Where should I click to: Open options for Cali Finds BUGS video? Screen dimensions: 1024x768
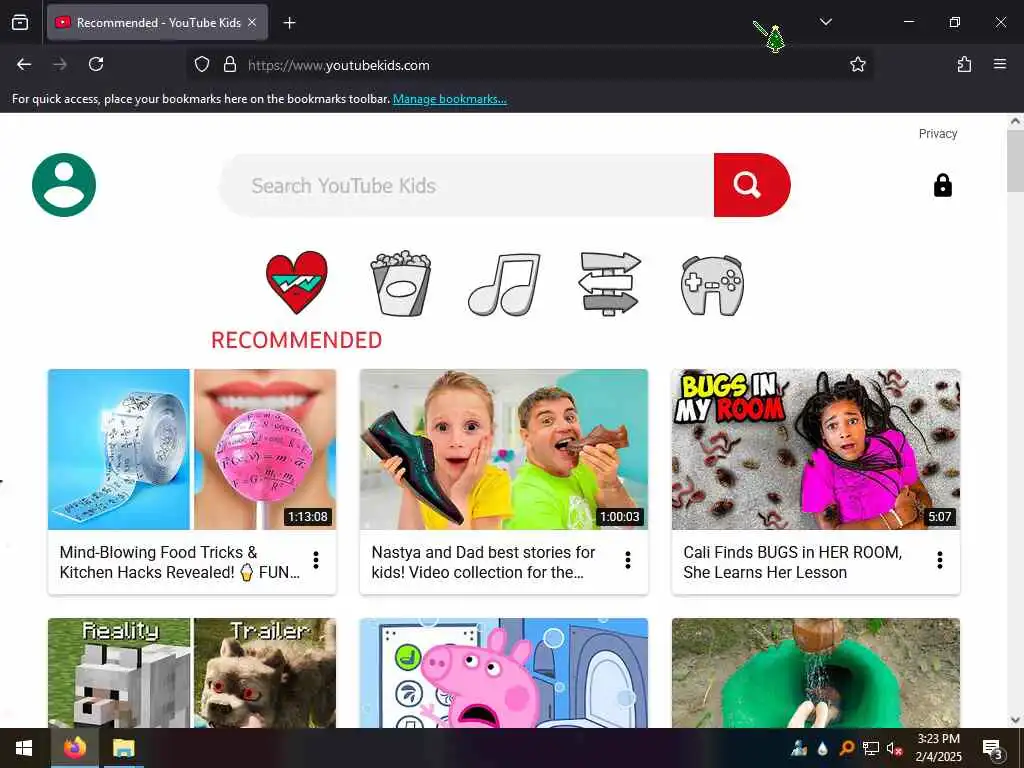click(940, 560)
